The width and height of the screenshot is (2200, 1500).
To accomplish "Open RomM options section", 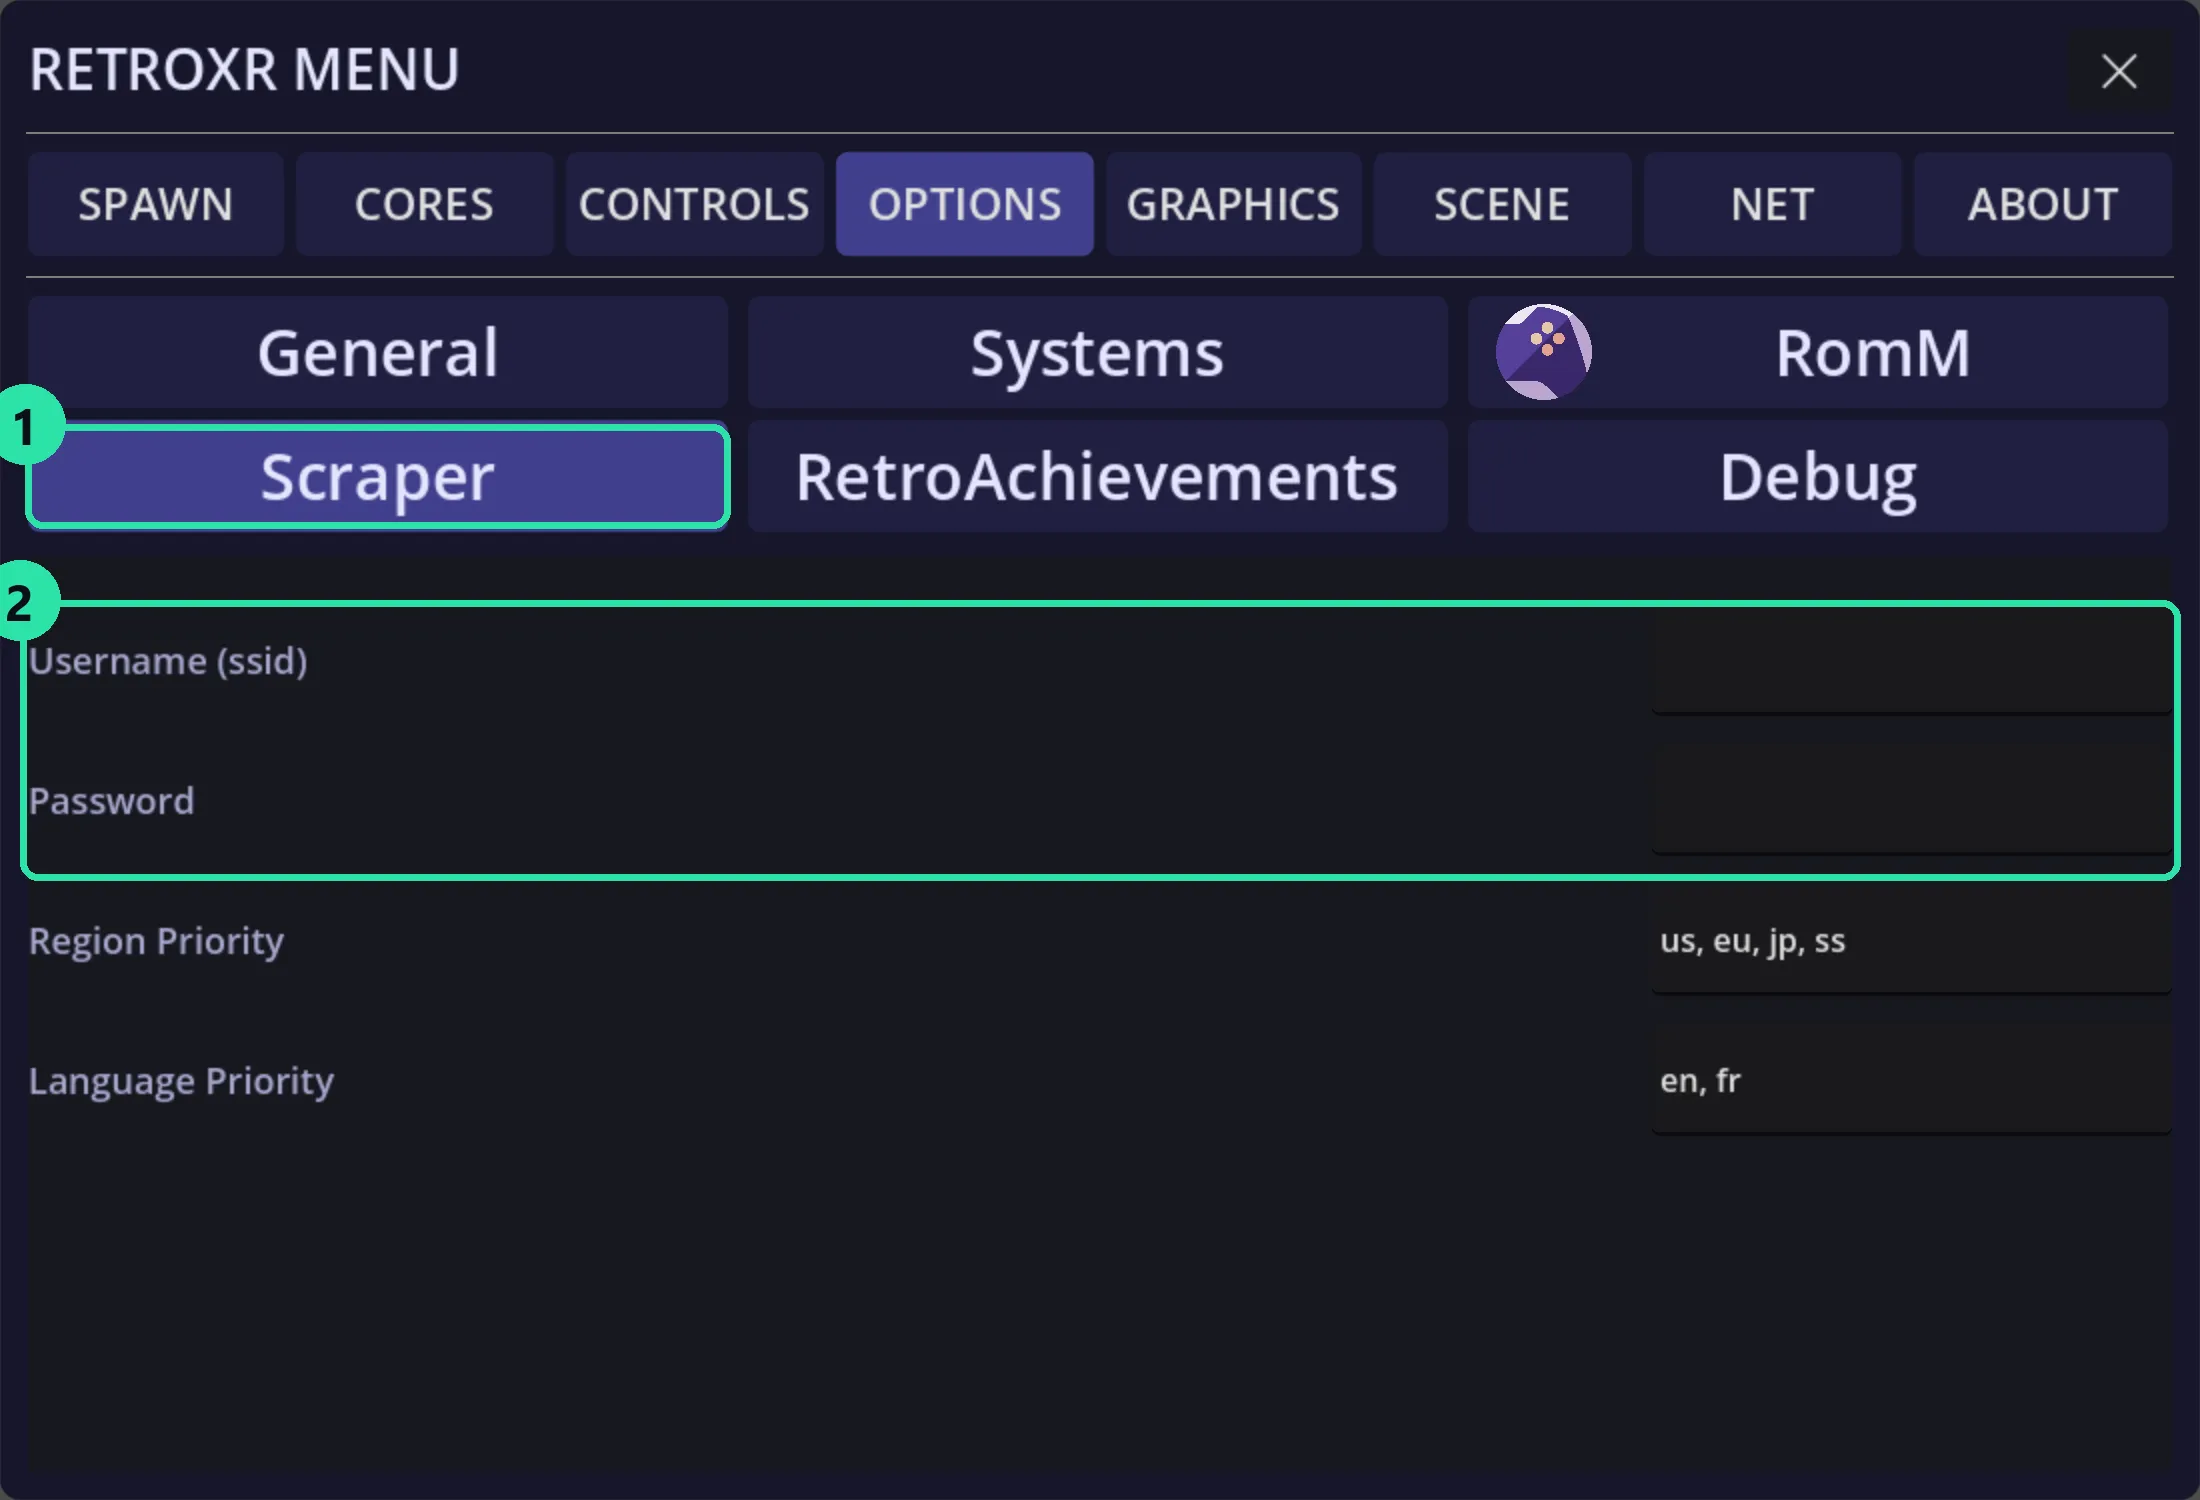I will (x=1818, y=352).
